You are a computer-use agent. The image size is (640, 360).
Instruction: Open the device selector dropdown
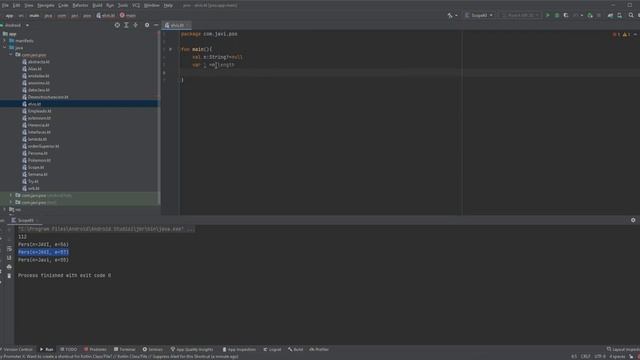pos(520,16)
